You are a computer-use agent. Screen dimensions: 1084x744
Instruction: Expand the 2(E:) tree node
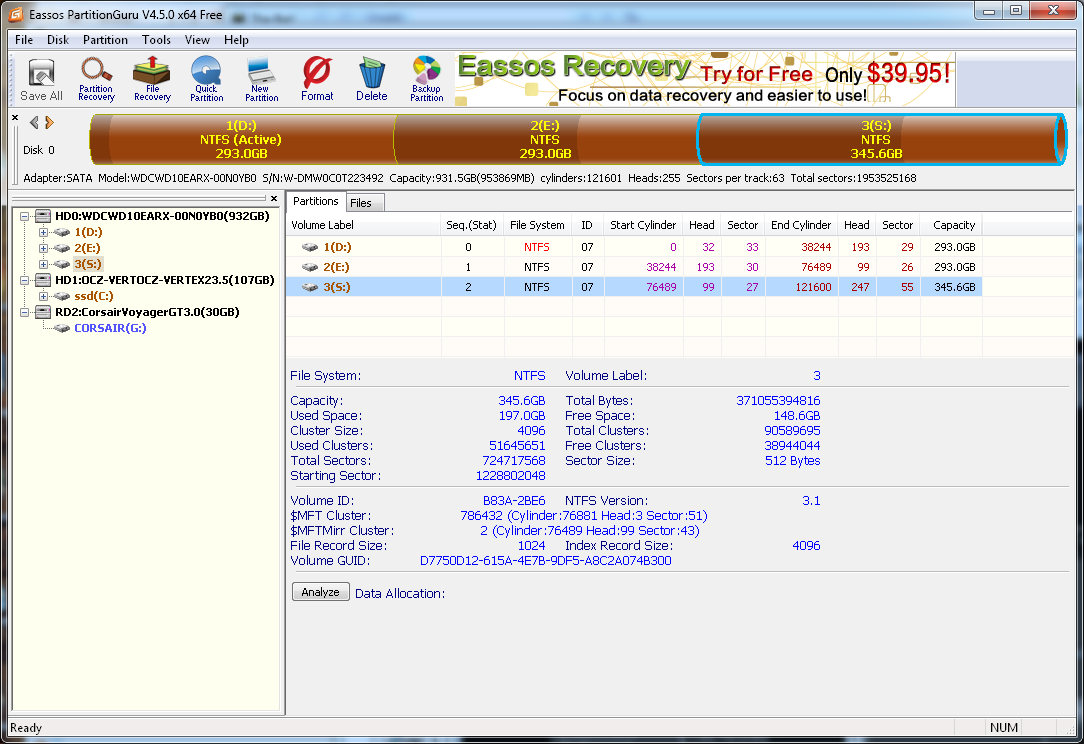pos(44,248)
